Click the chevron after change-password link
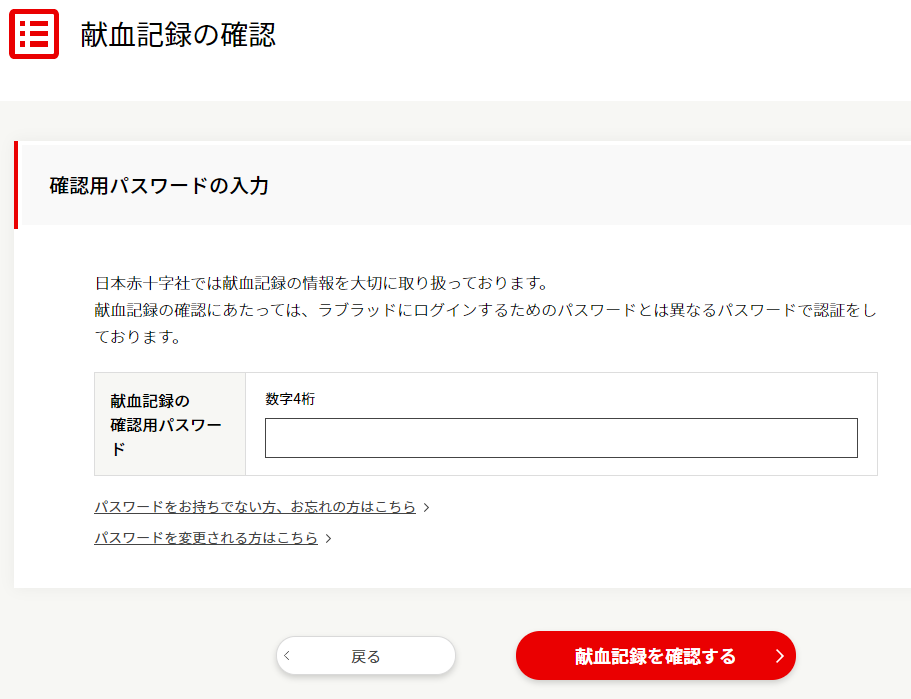 coord(329,539)
